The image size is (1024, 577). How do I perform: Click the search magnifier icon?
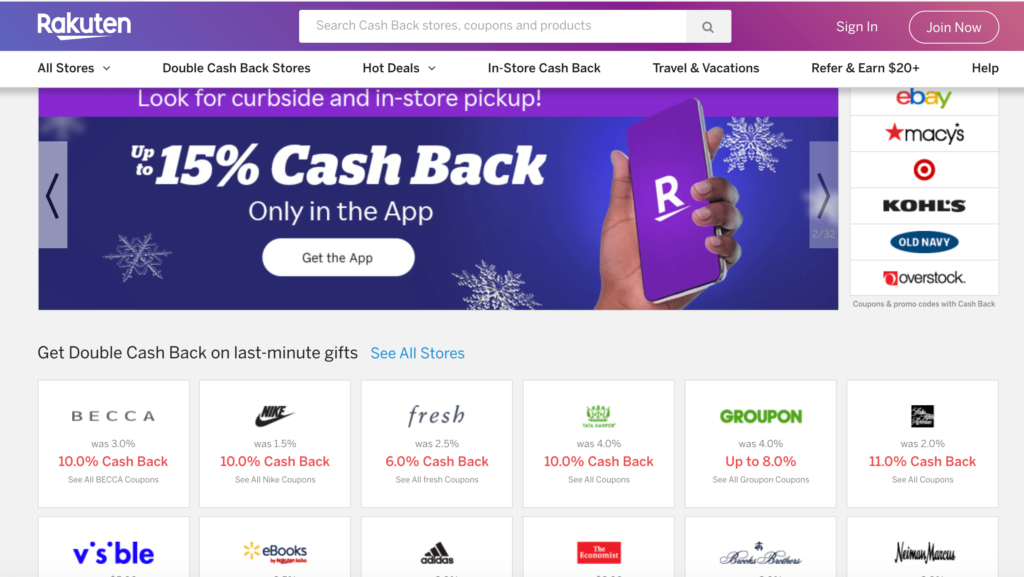(708, 27)
